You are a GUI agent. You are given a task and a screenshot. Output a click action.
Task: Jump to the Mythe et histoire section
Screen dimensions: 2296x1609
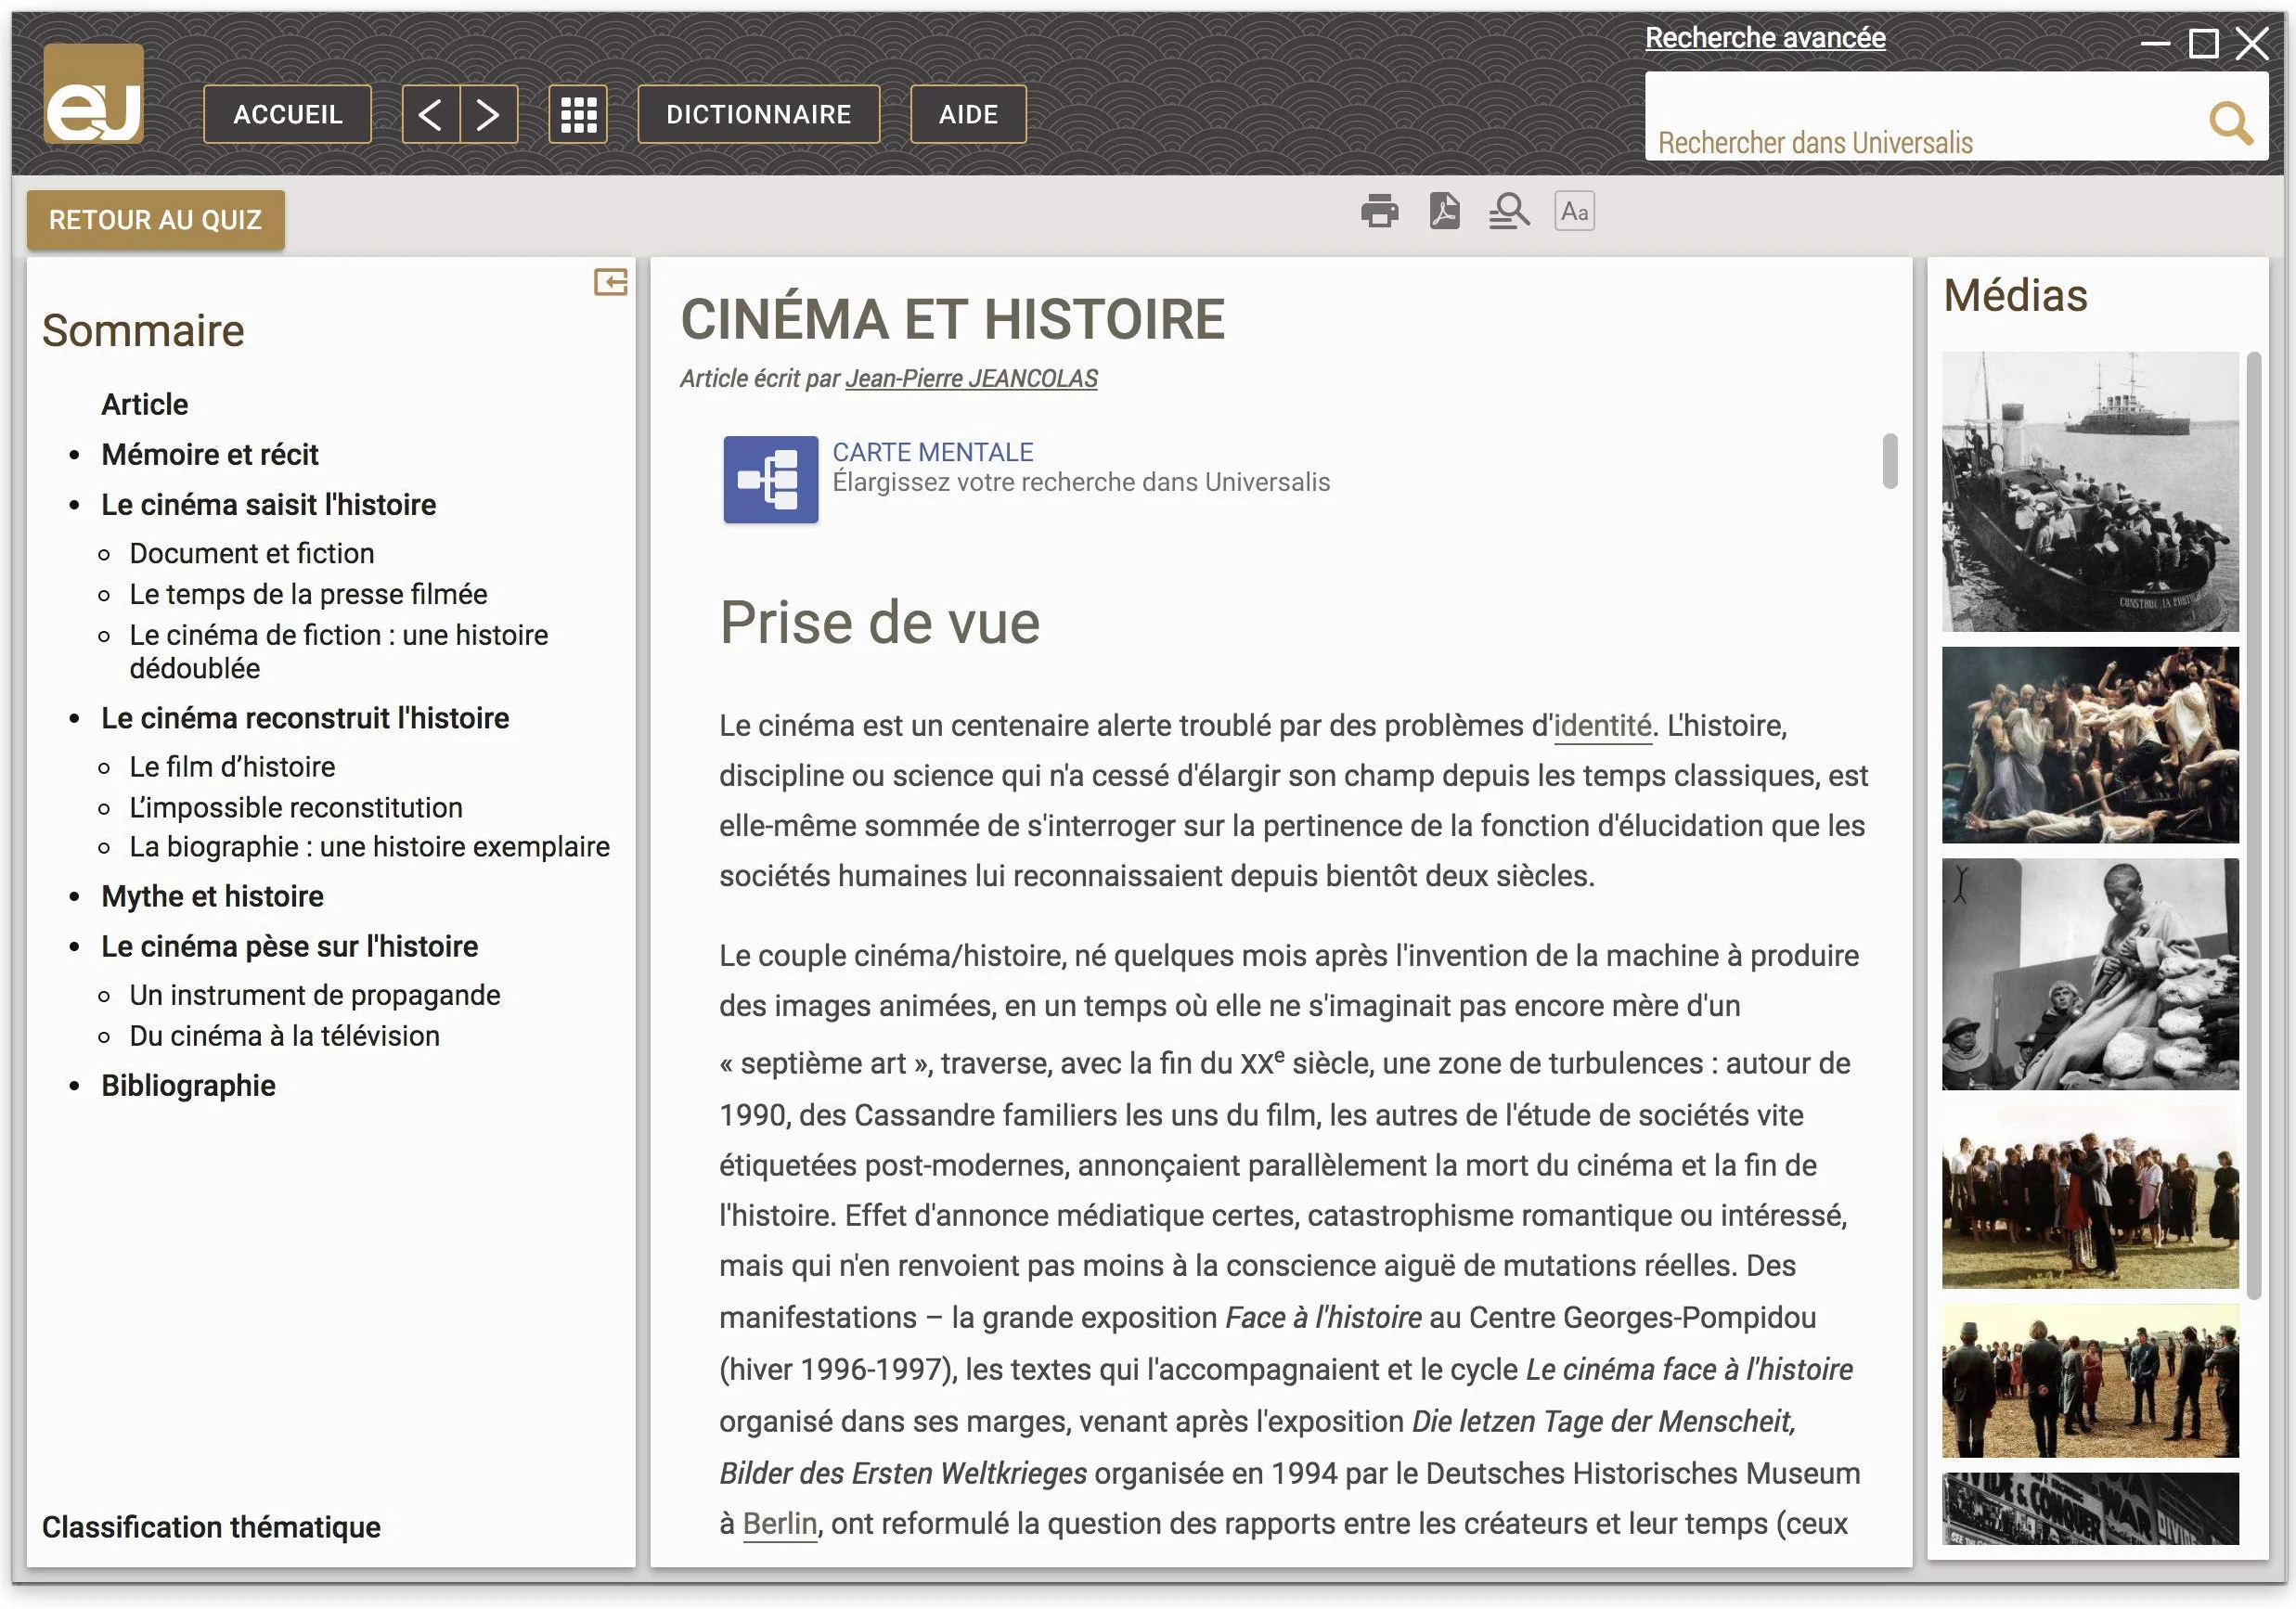[x=212, y=896]
